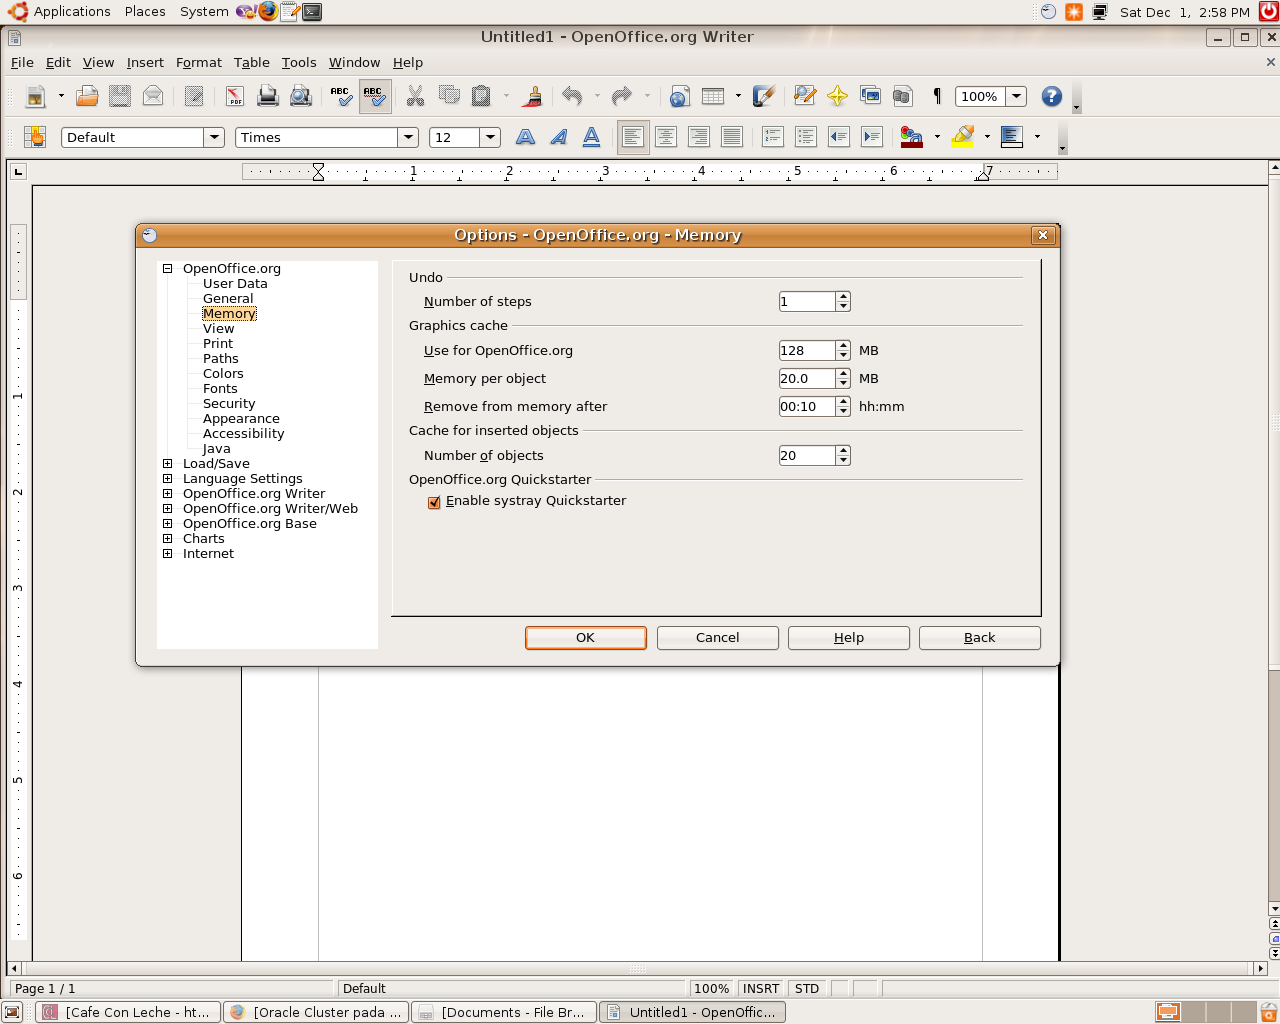Click the Data Sources icon
The height and width of the screenshot is (1024, 1280).
(903, 96)
